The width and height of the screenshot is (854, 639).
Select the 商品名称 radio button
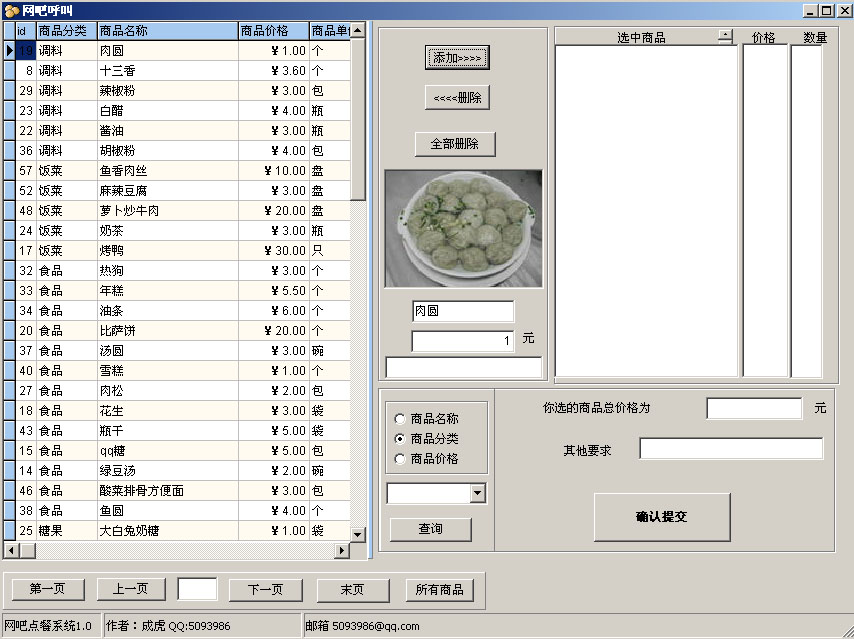pos(401,419)
